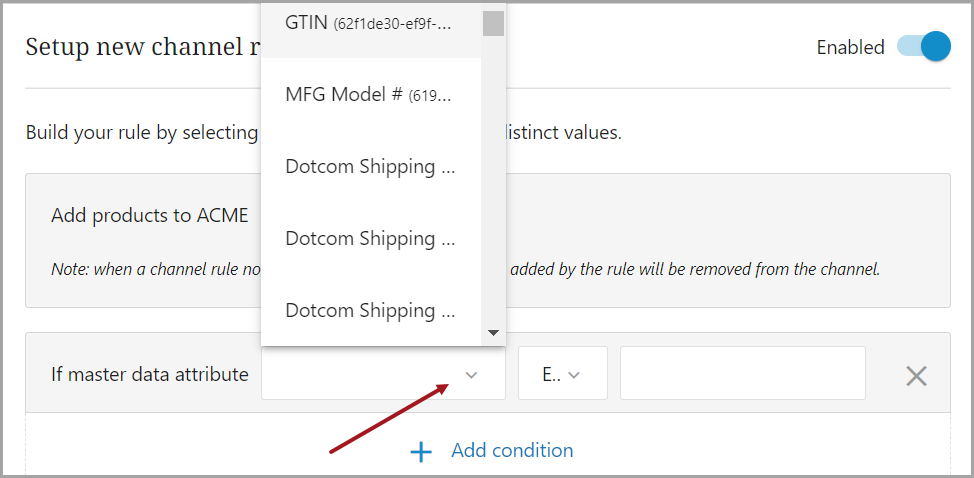Click the "If master data attribute" label
The width and height of the screenshot is (974, 478).
coord(150,375)
